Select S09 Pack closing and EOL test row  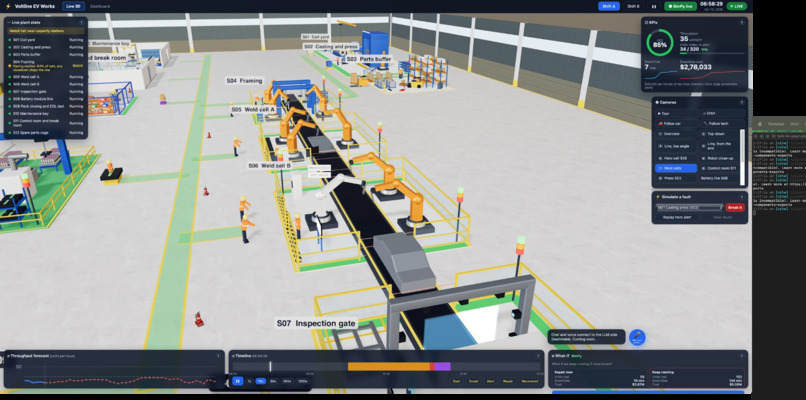pyautogui.click(x=46, y=106)
